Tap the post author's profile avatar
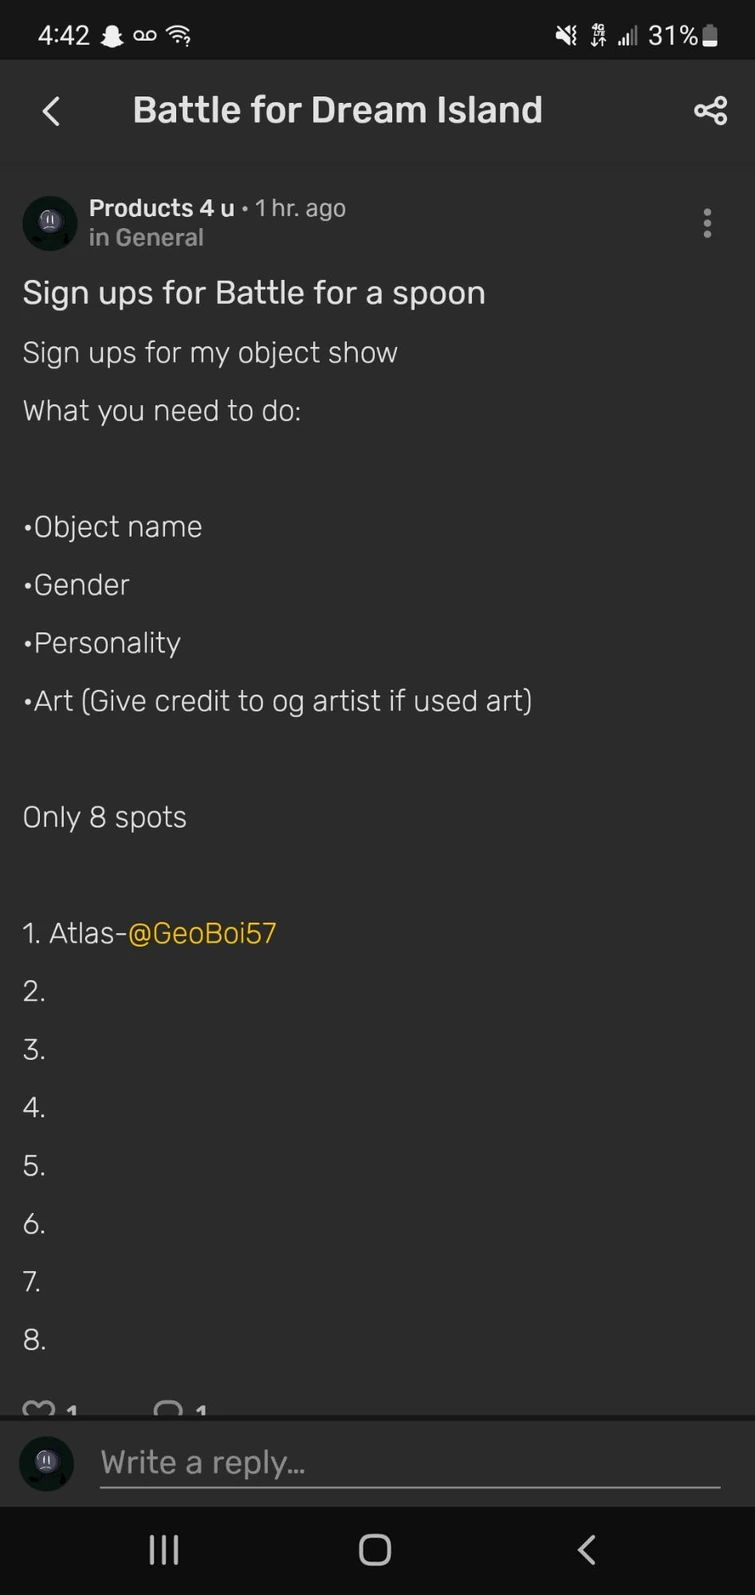This screenshot has width=755, height=1595. (50, 223)
